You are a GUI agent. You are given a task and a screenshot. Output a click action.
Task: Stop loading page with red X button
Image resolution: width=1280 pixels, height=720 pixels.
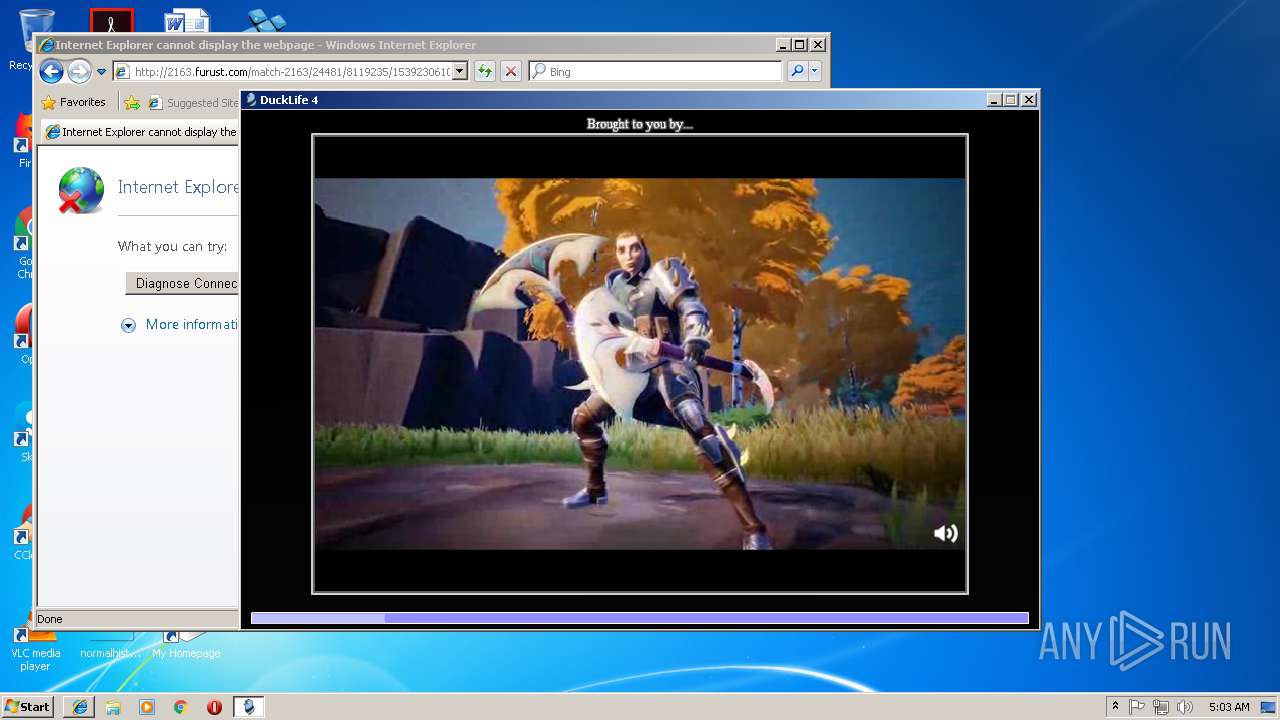510,71
